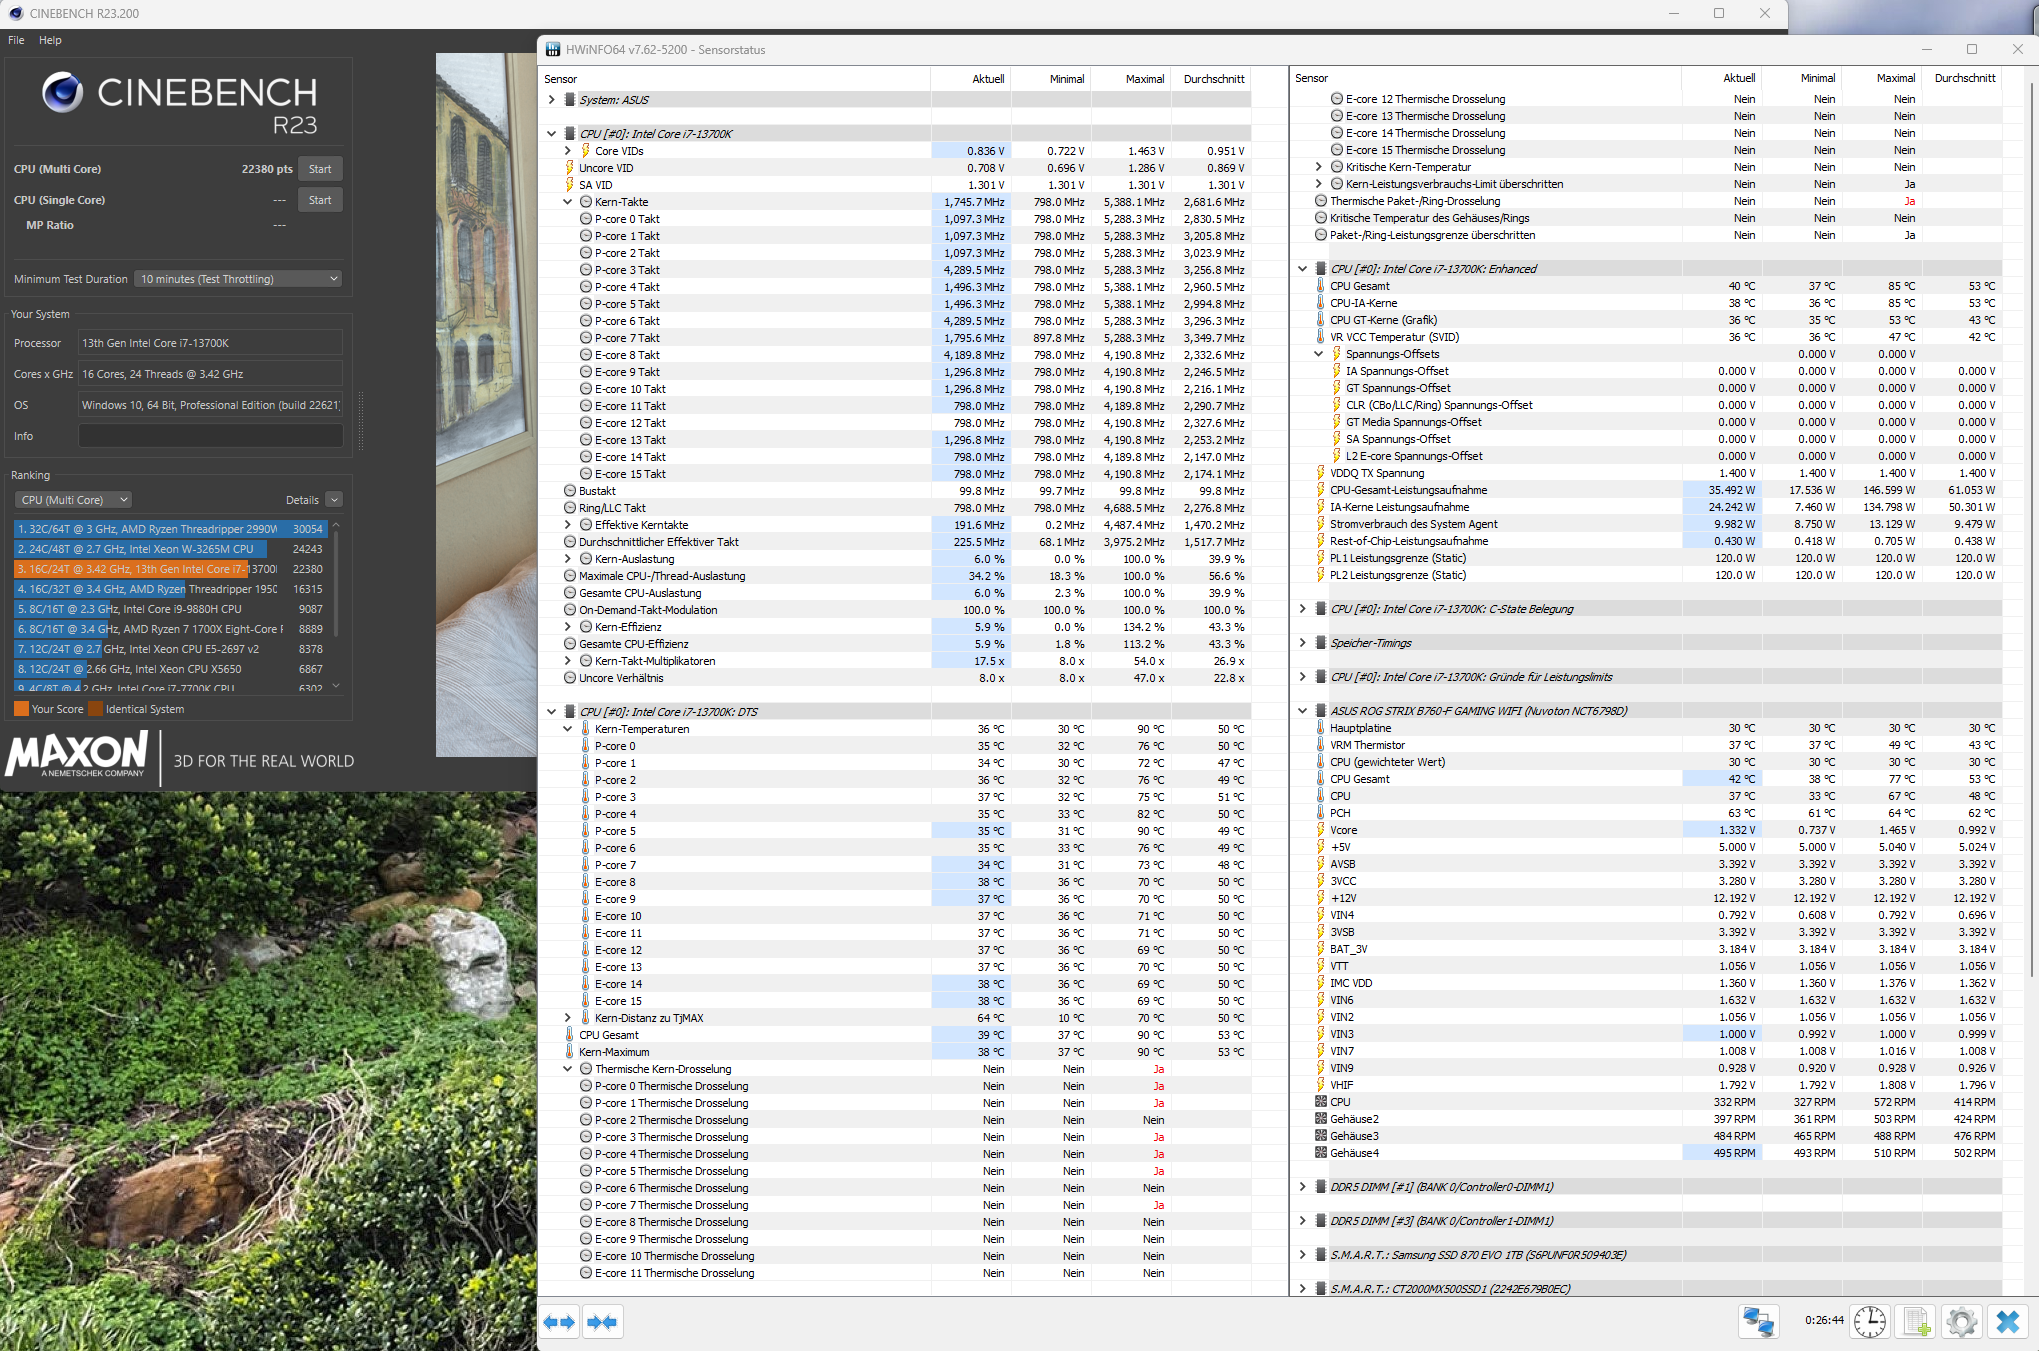Click the clock icon beside Bustakt

coord(570,491)
